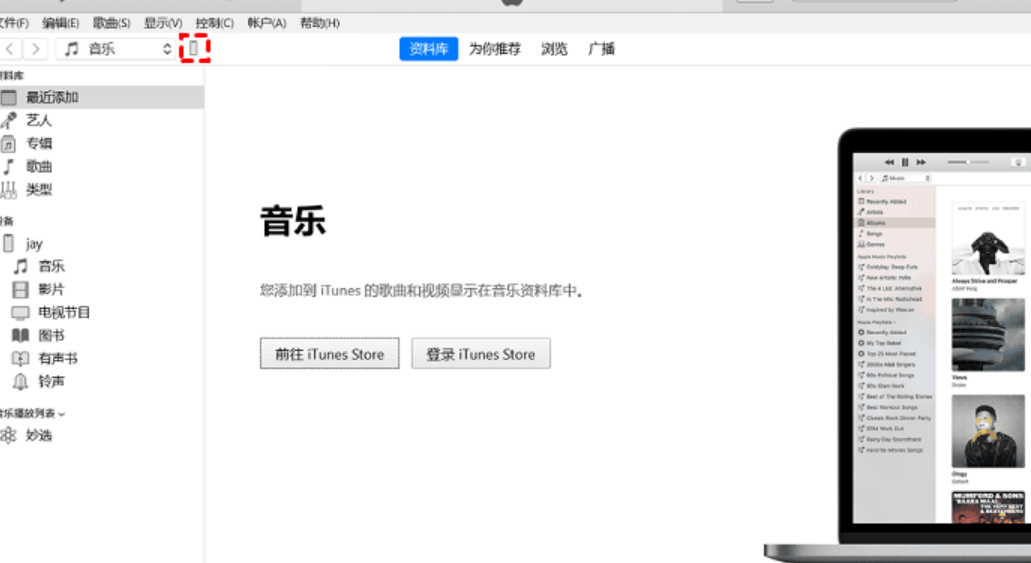The width and height of the screenshot is (1031, 563).
Task: Switch to the 广播 tab
Action: 601,49
